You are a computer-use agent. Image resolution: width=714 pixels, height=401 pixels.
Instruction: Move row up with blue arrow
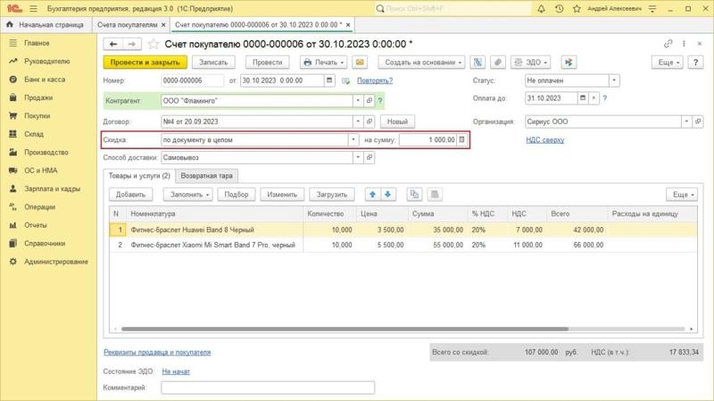tap(372, 194)
